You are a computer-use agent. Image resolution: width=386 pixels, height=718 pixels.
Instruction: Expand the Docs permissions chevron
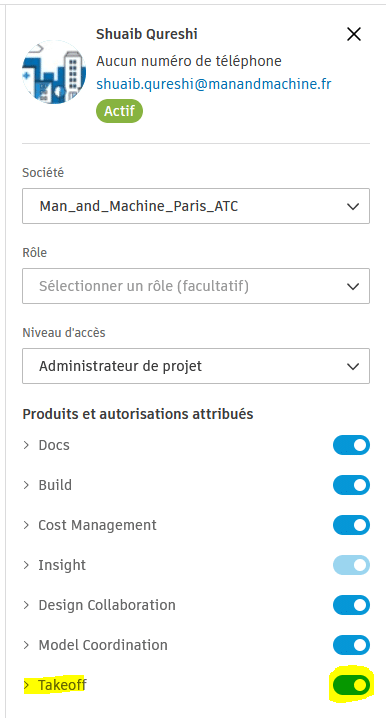(26, 445)
